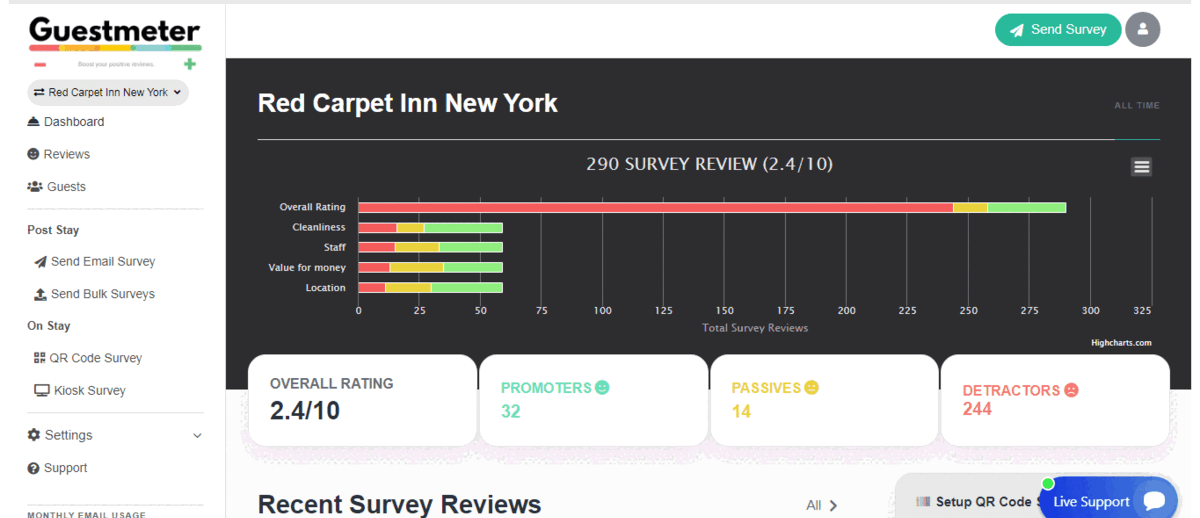Click the upload Bulk Surveys icon
Viewport: 1200px width, 518px height.
(40, 294)
